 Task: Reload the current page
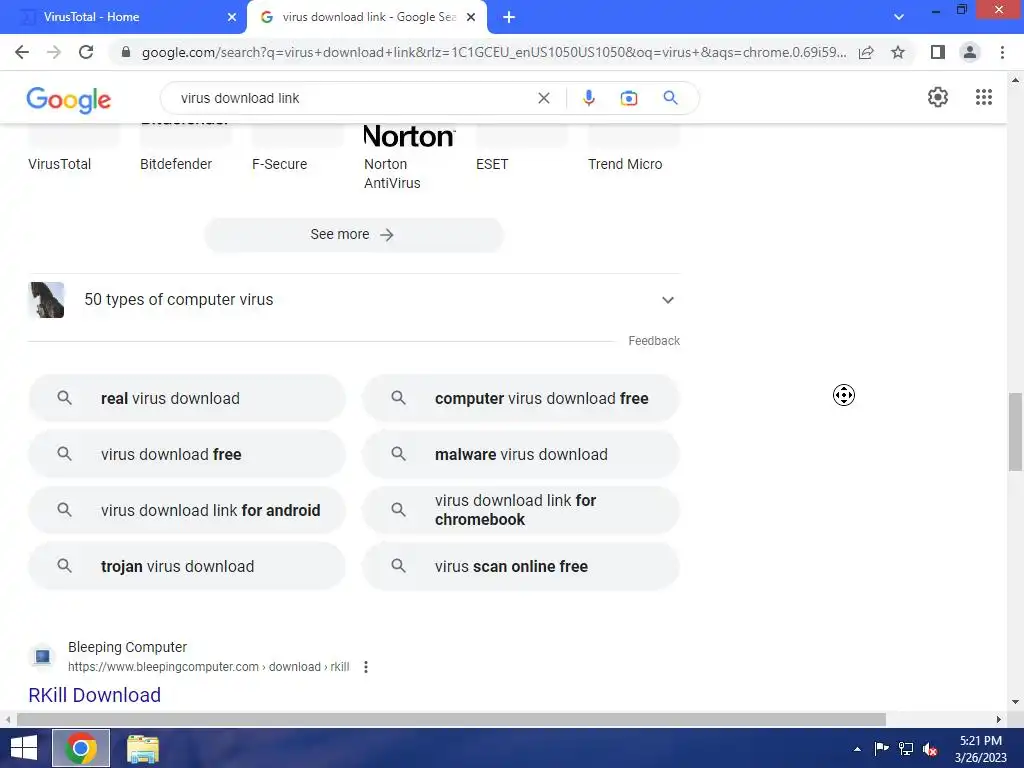(86, 52)
